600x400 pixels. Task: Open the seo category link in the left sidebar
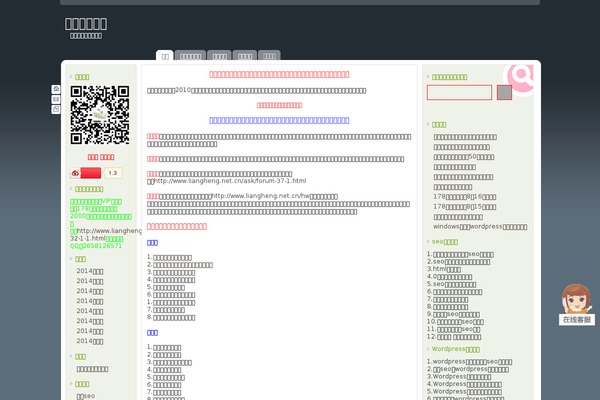click(86, 396)
